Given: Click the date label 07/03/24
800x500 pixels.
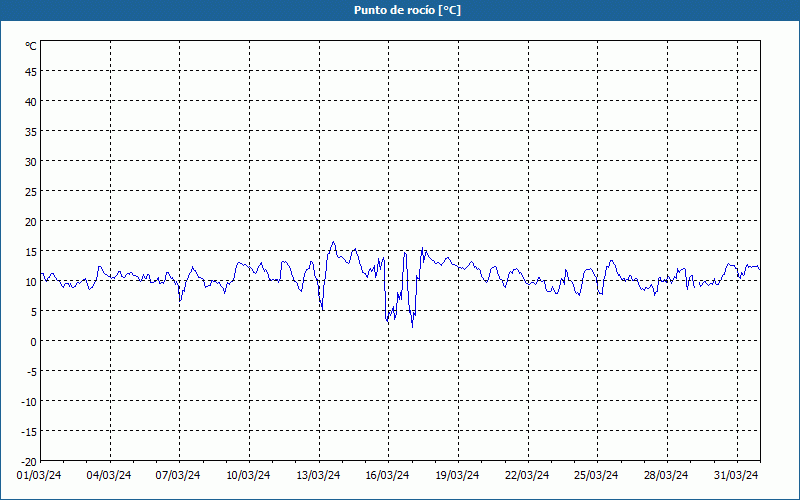Looking at the screenshot, I should point(178,476).
